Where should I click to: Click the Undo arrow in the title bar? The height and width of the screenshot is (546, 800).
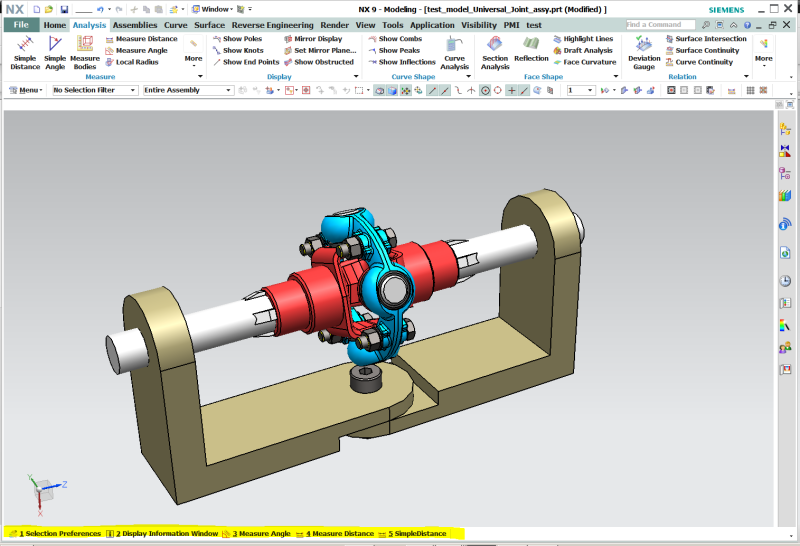click(x=101, y=9)
